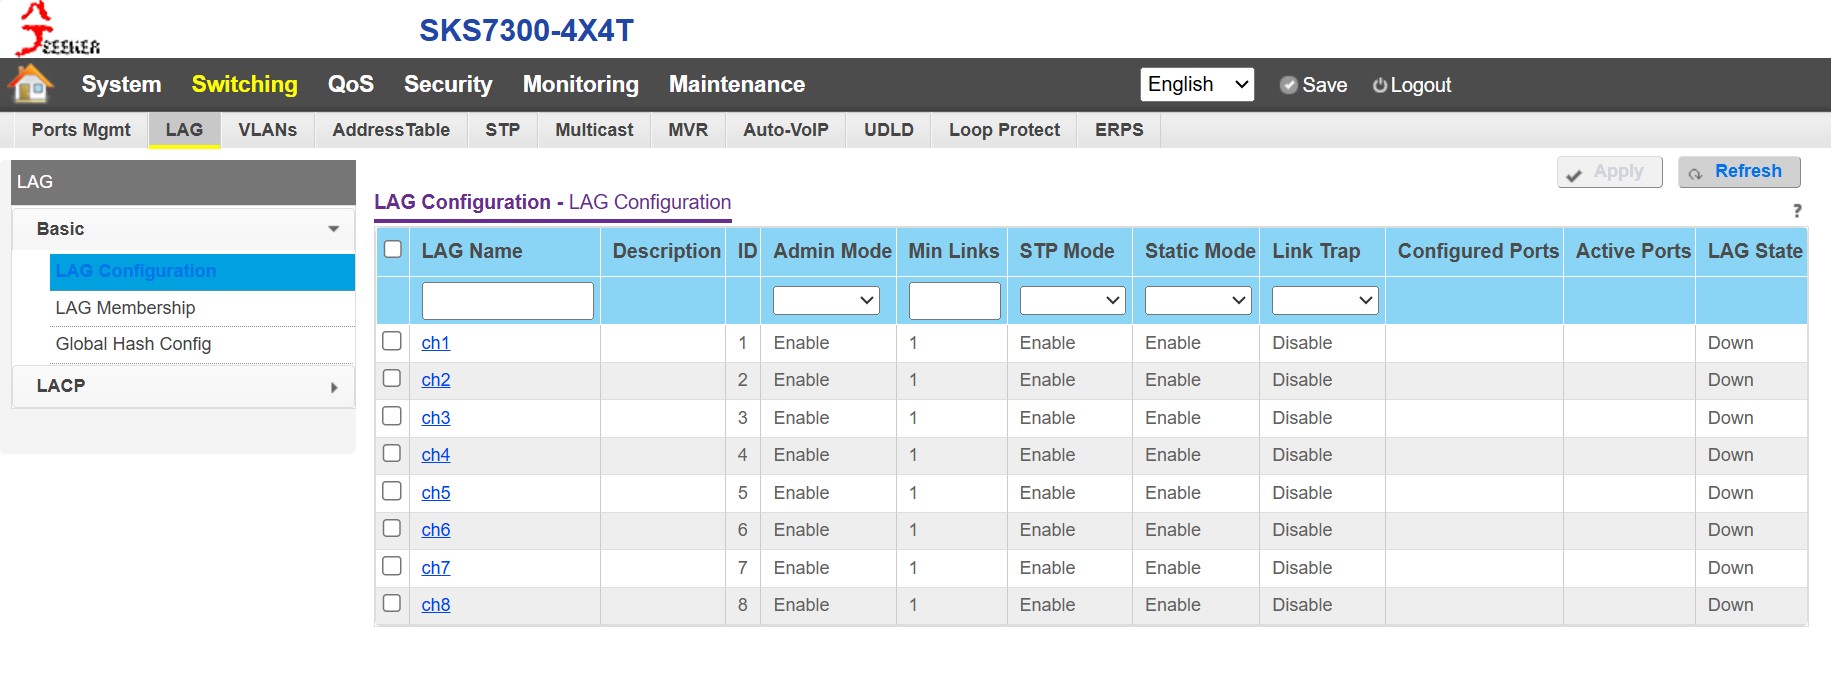This screenshot has width=1831, height=700.
Task: Click the Save checkmark icon
Action: (x=1289, y=85)
